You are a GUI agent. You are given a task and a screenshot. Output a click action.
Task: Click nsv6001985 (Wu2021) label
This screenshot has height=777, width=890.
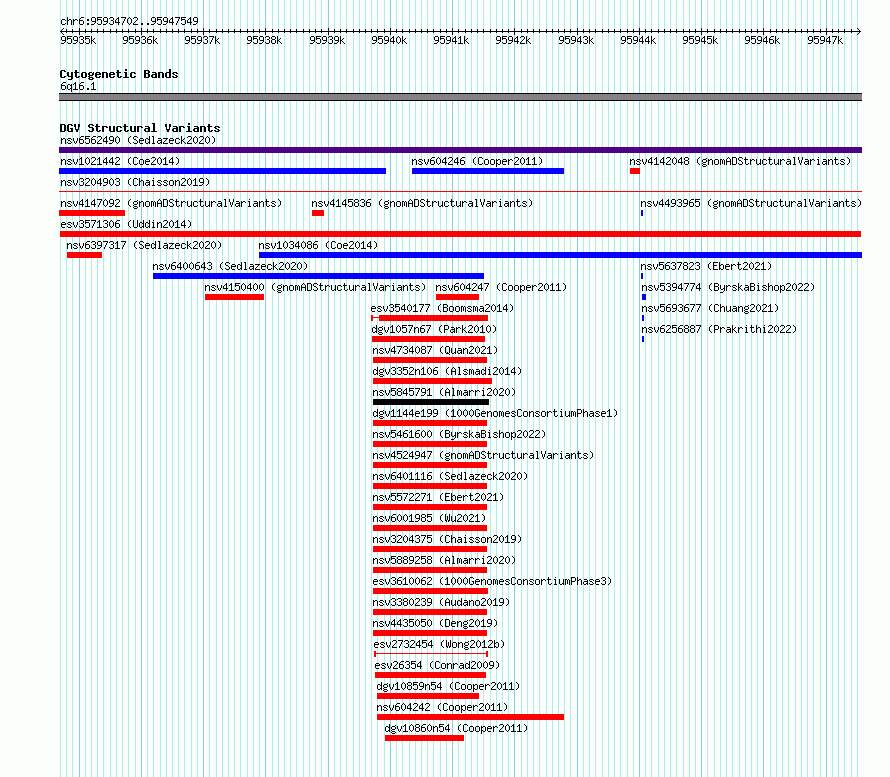click(x=429, y=518)
